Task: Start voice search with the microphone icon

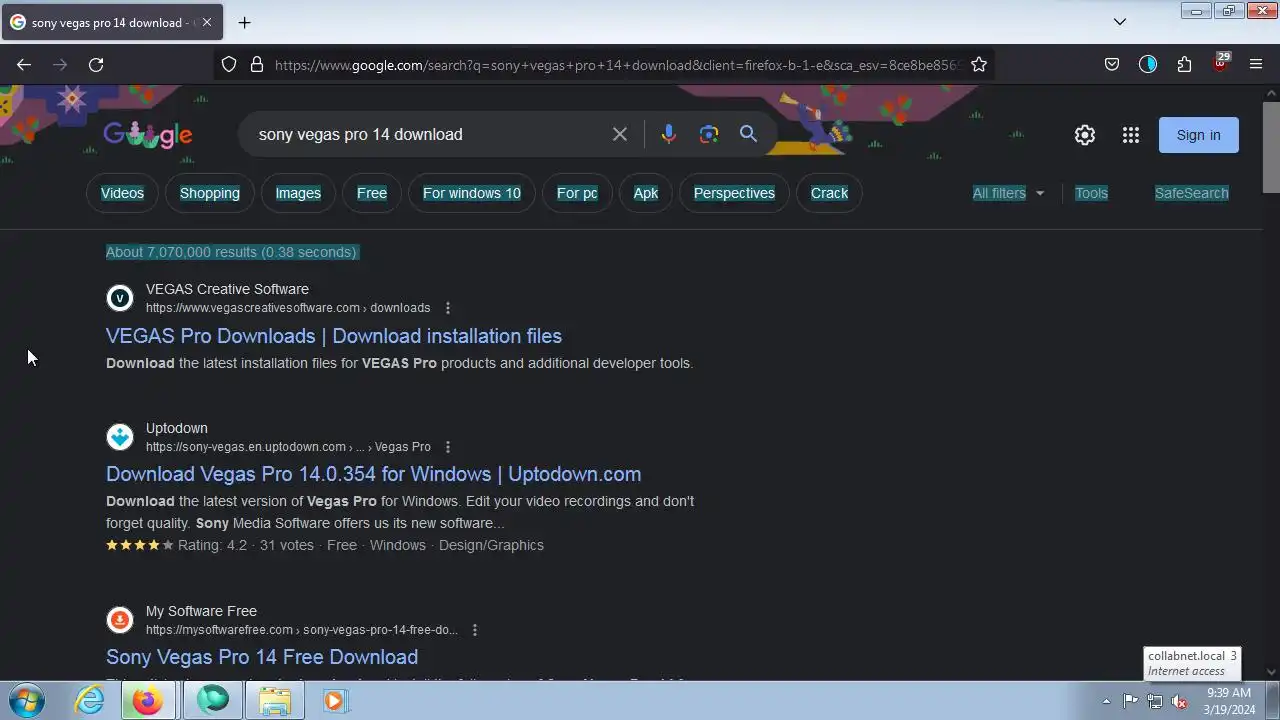Action: pos(669,134)
